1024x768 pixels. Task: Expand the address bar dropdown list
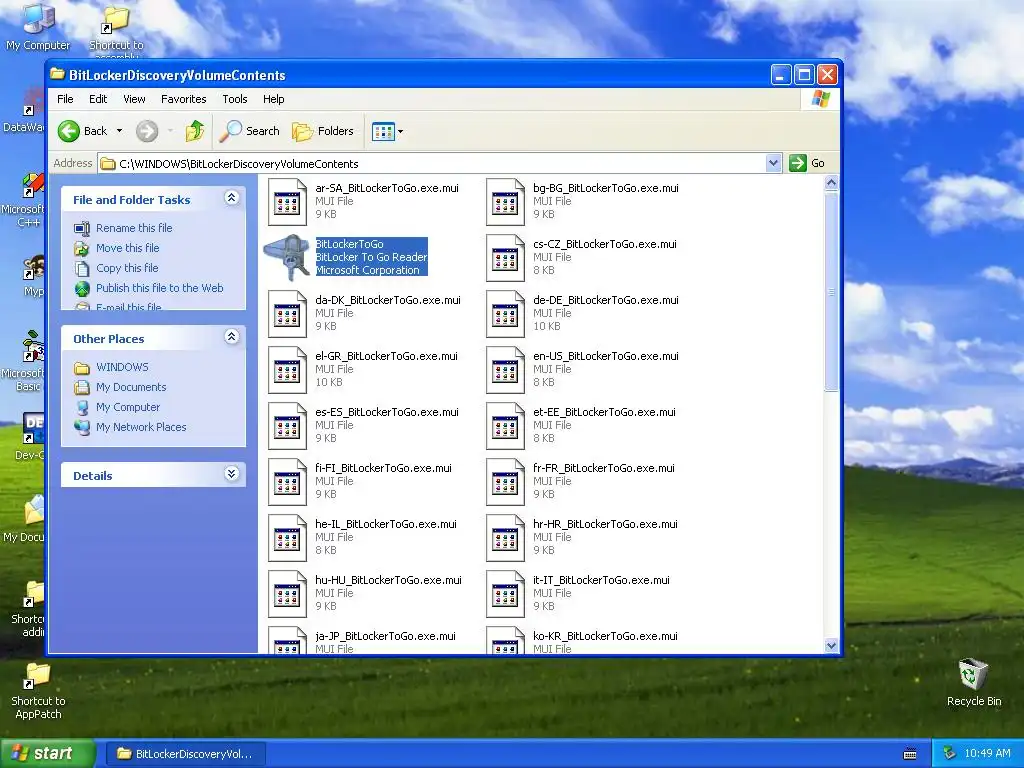773,163
